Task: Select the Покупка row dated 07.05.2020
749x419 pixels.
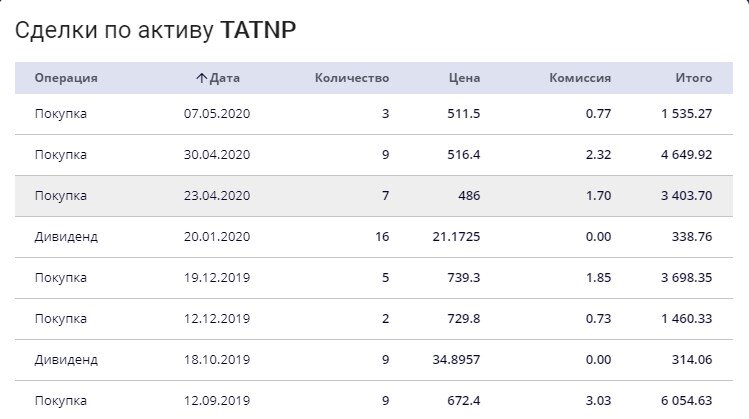Action: (374, 114)
